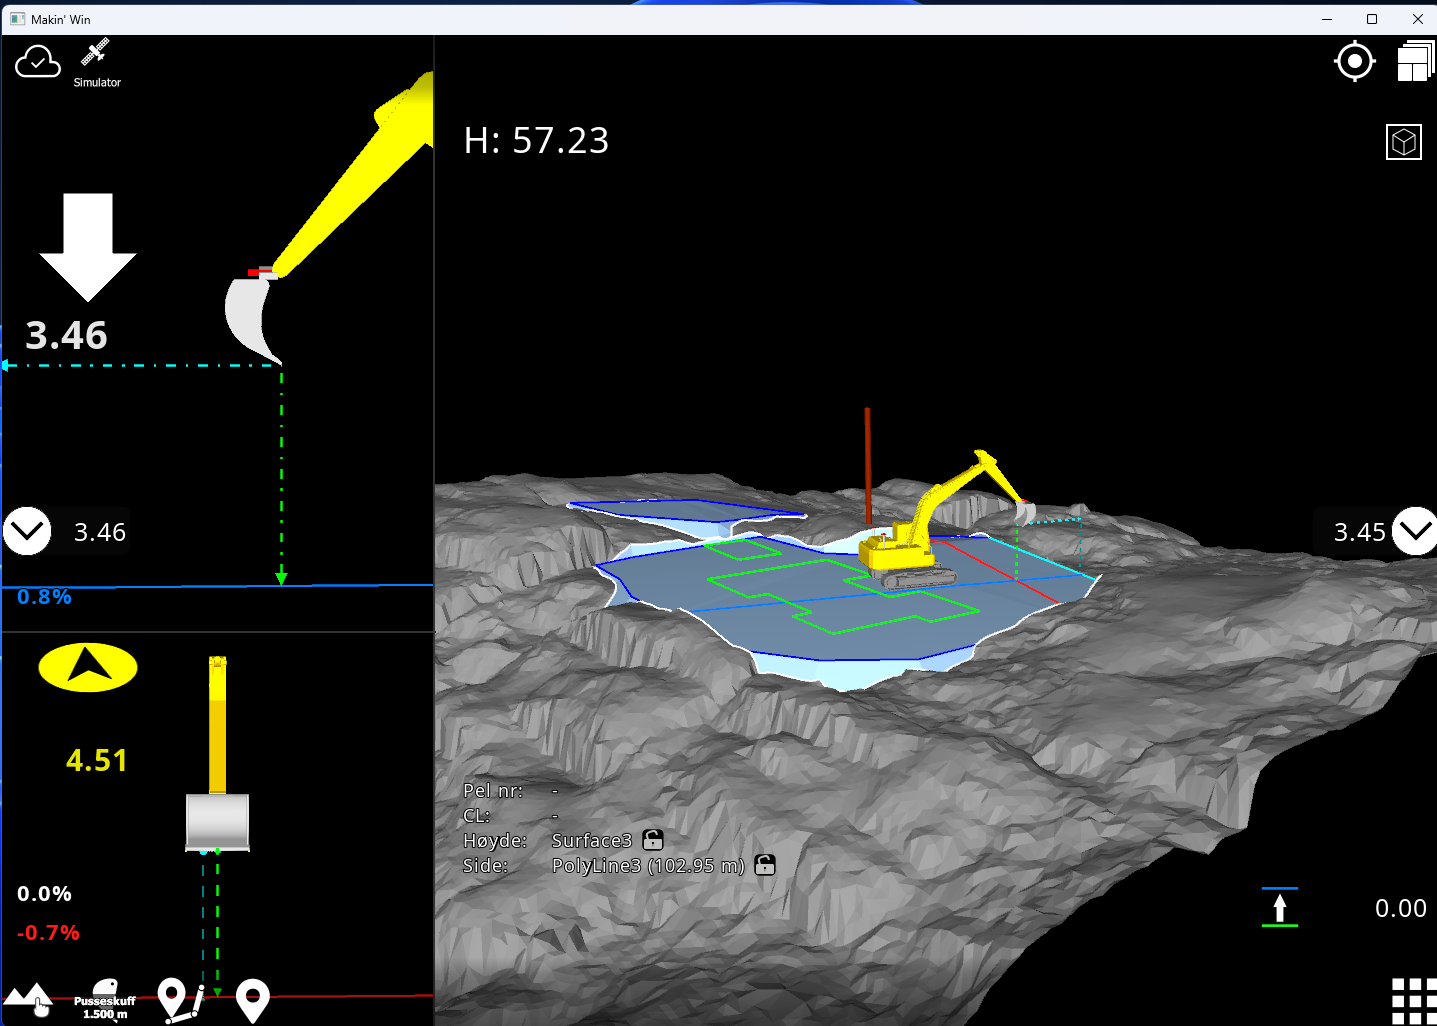Open the grid main menu icon

click(1413, 1000)
